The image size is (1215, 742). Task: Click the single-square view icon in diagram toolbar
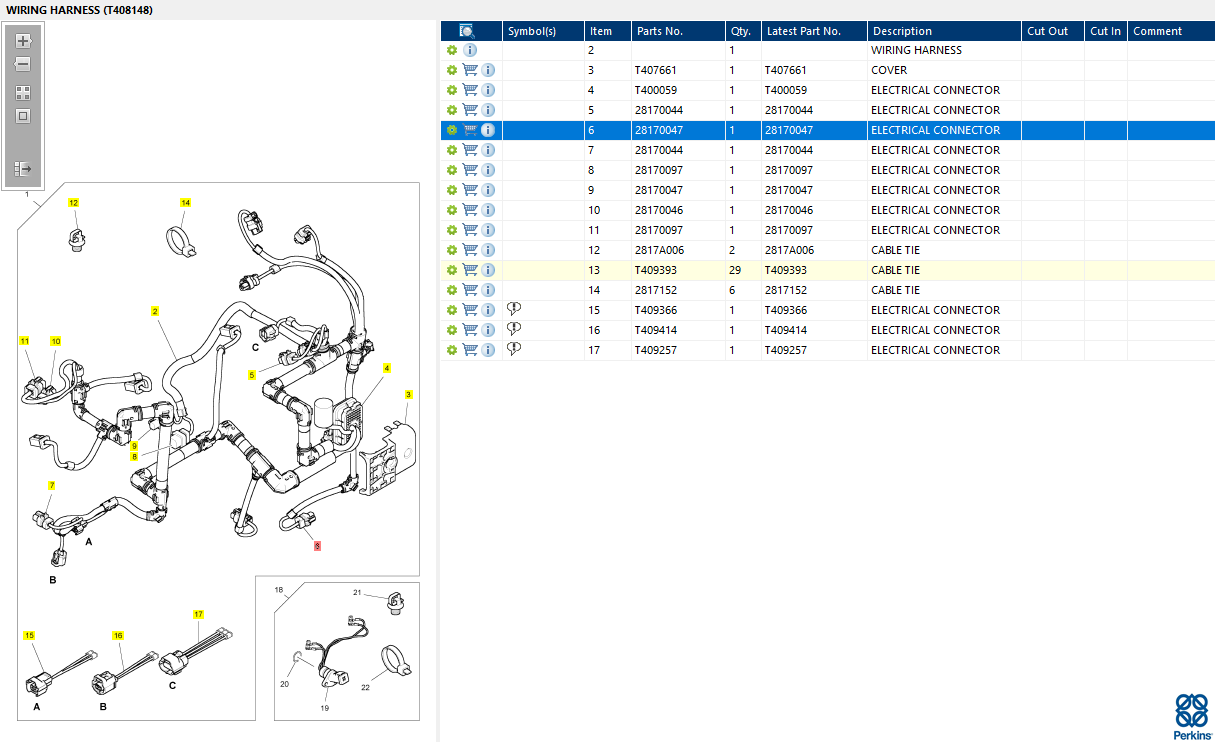point(23,116)
